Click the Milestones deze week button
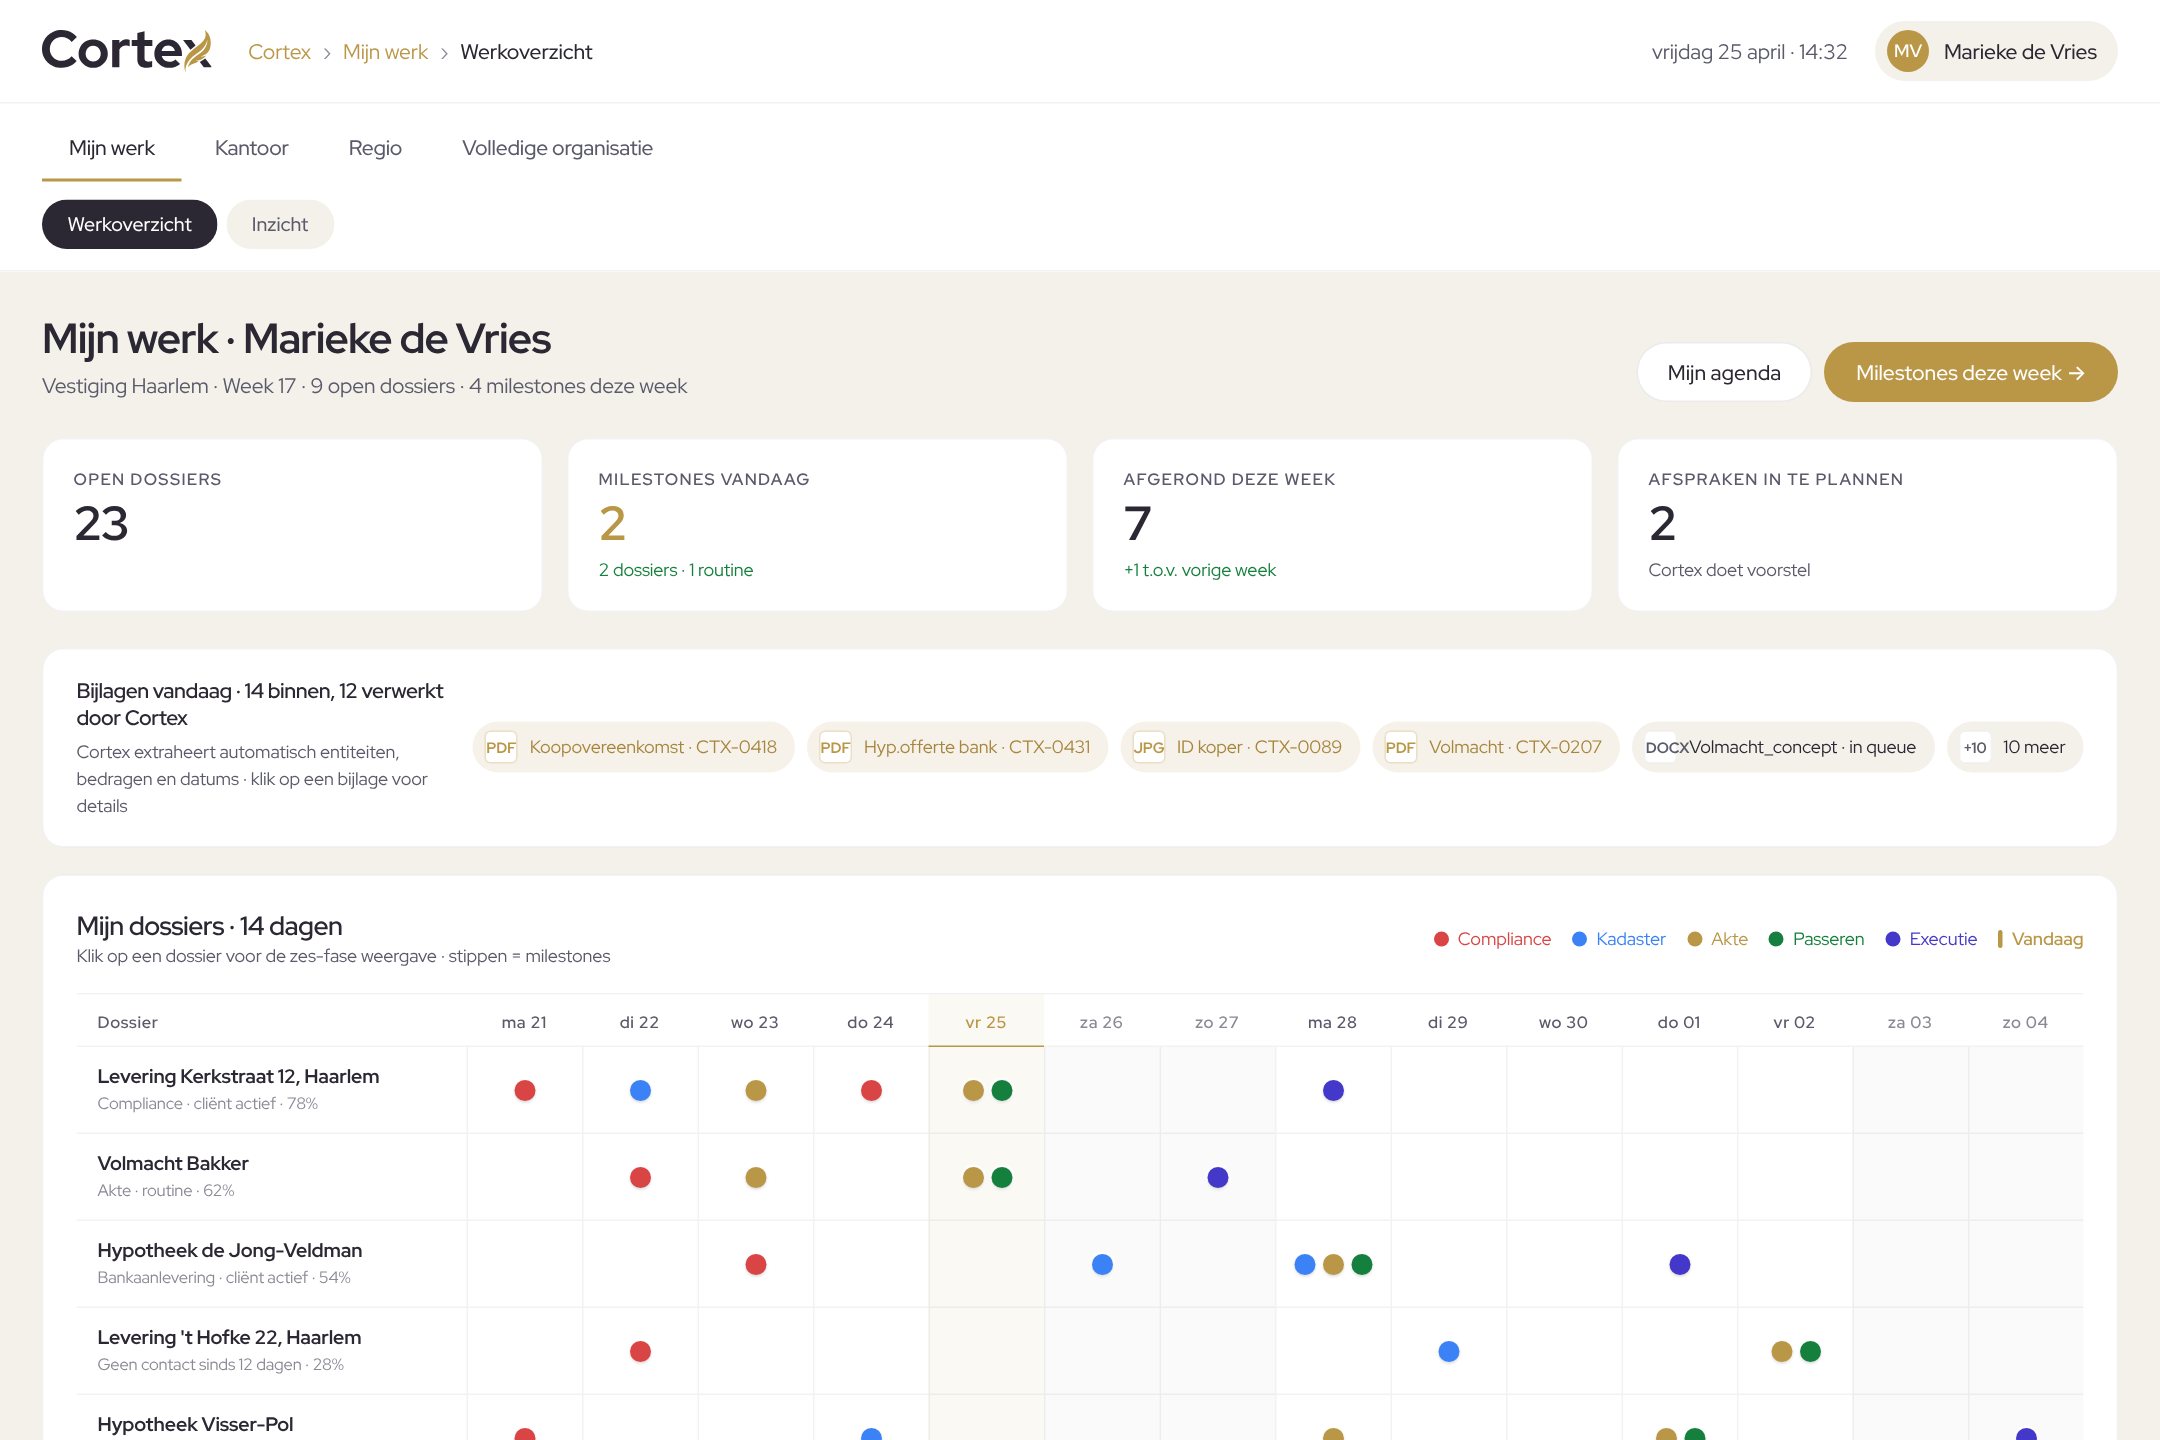This screenshot has height=1440, width=2160. (x=1970, y=372)
